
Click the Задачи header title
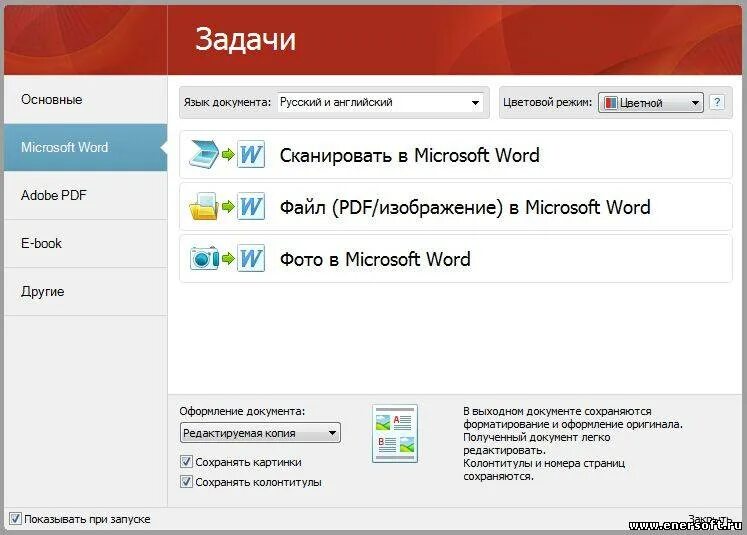(245, 39)
